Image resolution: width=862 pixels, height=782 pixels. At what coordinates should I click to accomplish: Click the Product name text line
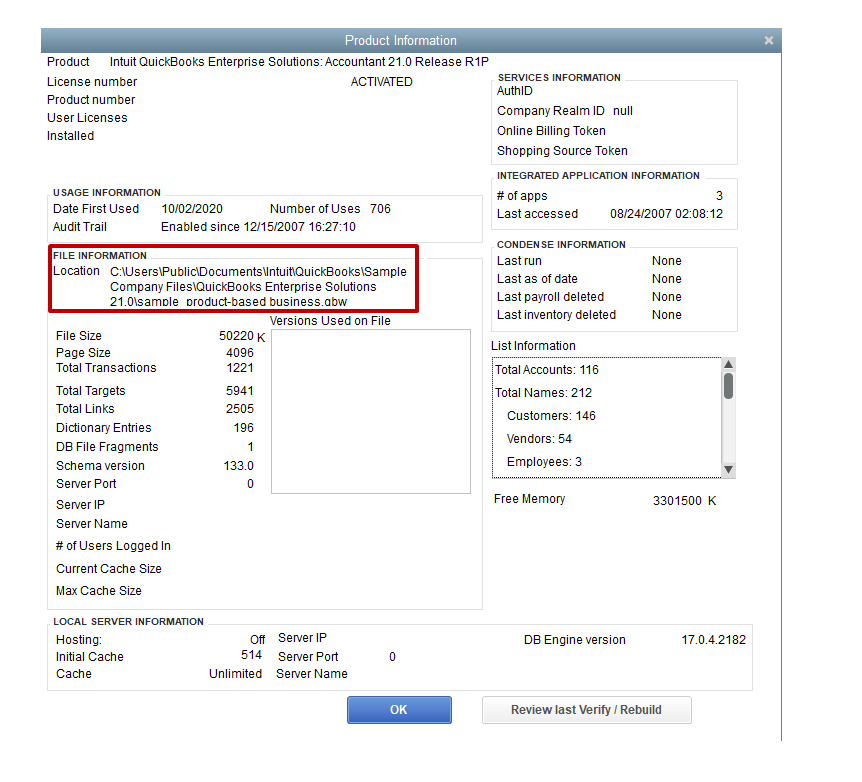299,62
